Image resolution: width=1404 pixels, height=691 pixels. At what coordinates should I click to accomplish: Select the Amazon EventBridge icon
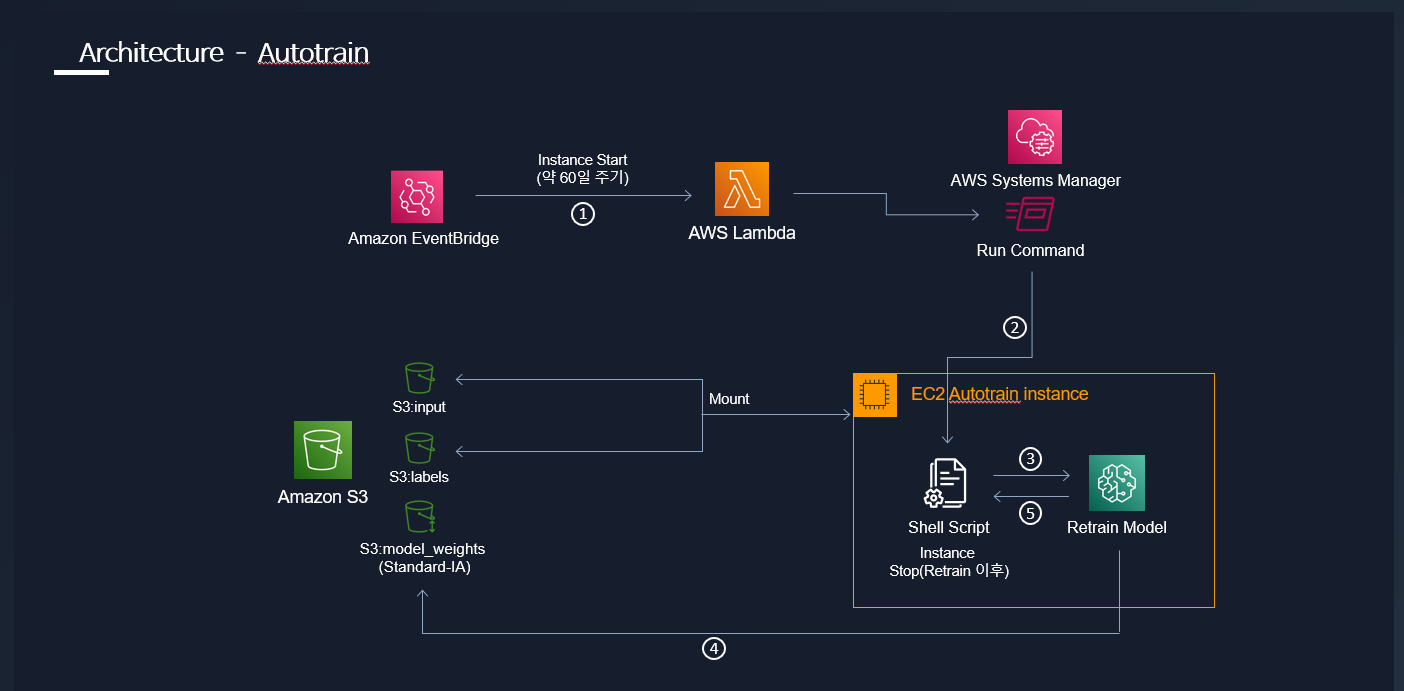(x=417, y=196)
